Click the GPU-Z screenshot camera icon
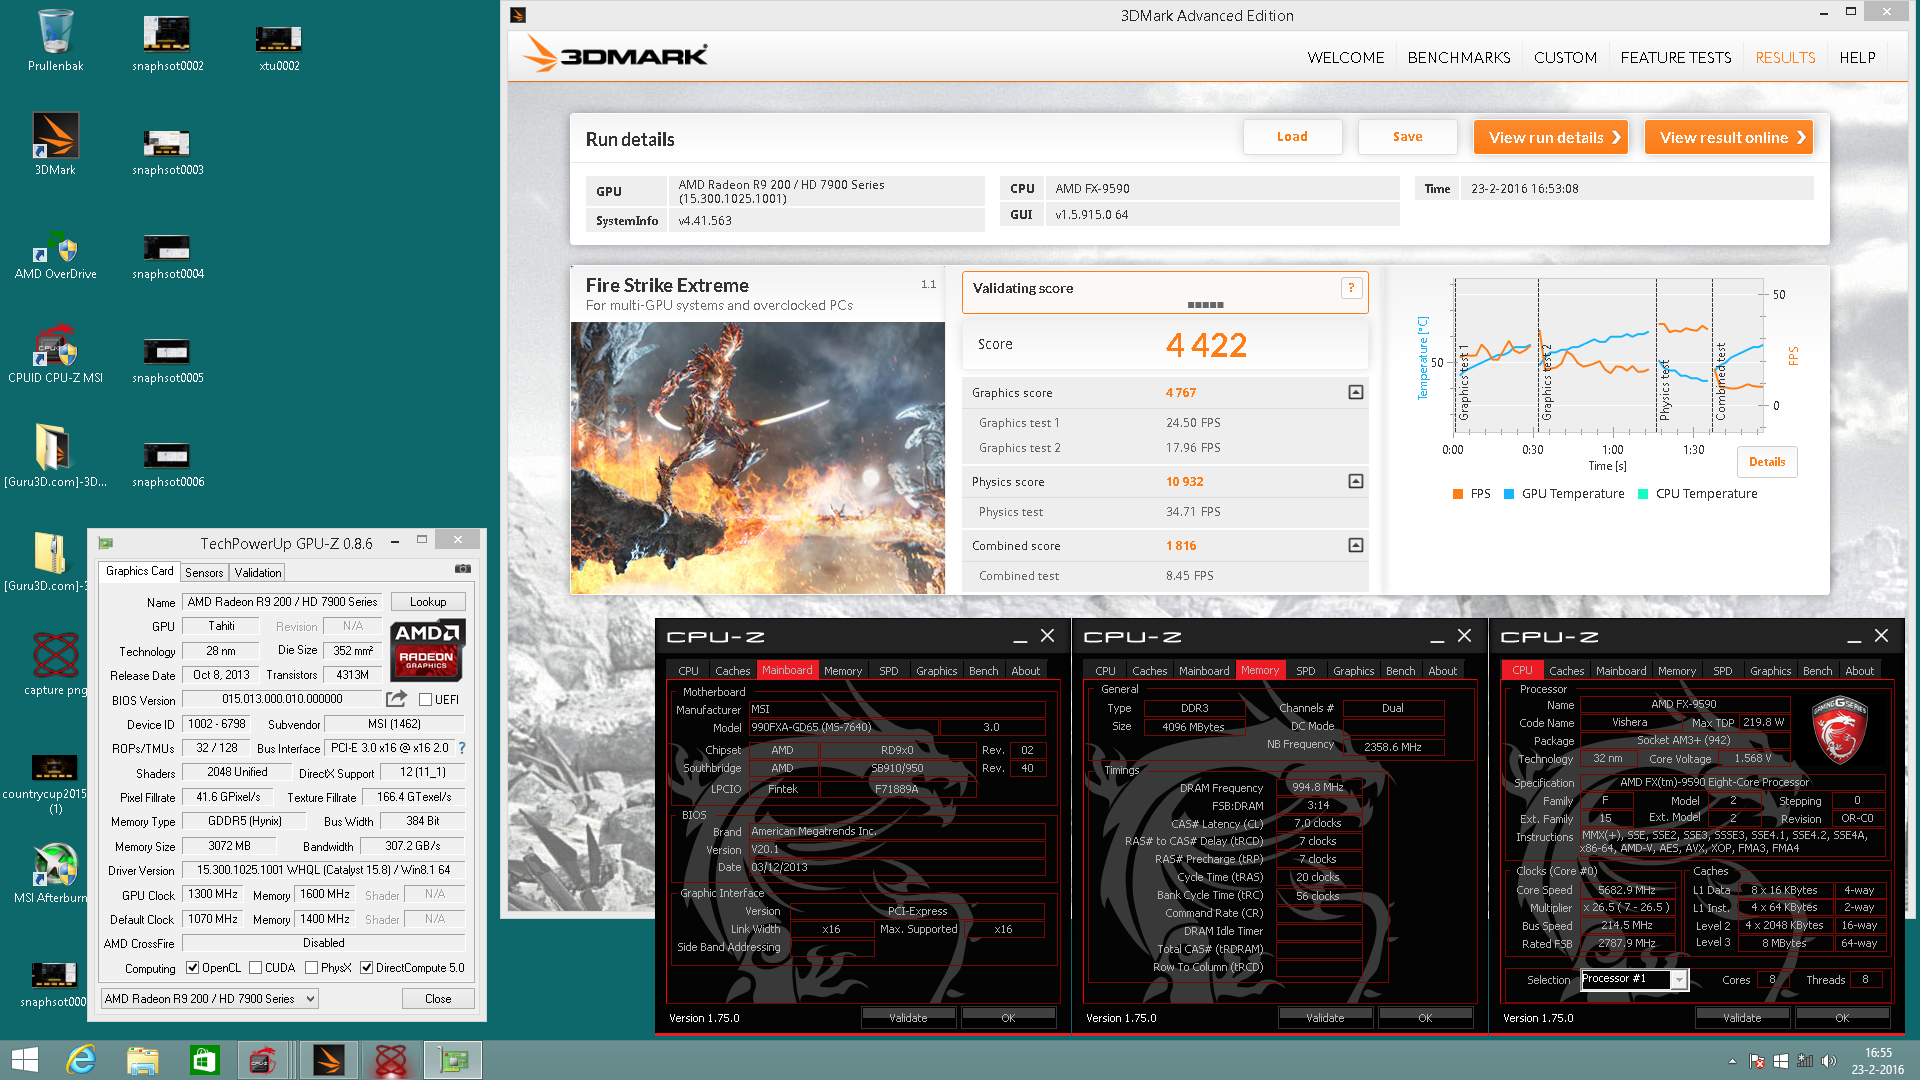1920x1080 pixels. [463, 569]
